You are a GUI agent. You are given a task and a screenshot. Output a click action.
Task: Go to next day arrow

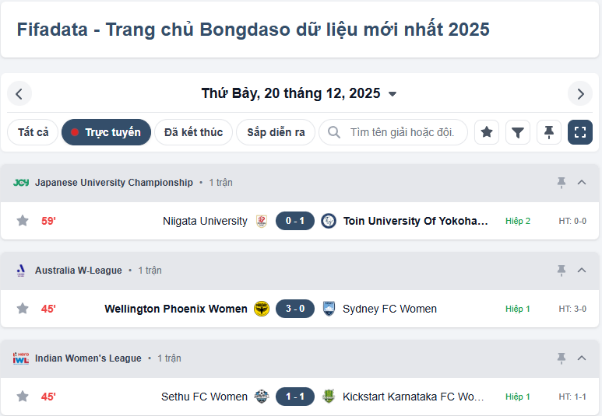[x=580, y=94]
